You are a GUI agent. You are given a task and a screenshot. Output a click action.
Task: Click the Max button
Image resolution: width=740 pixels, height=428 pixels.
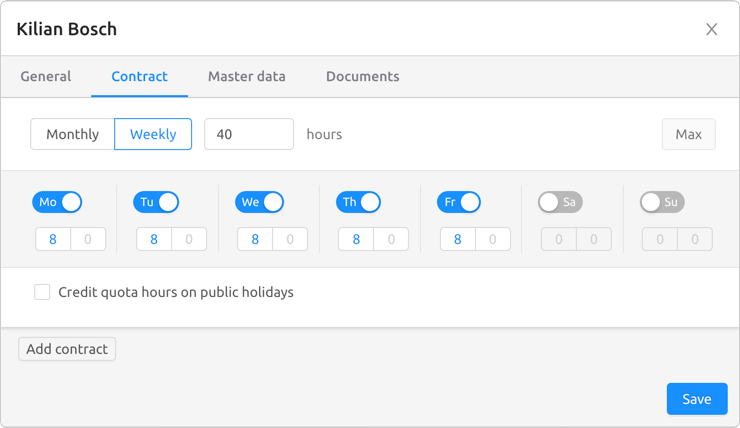[689, 134]
